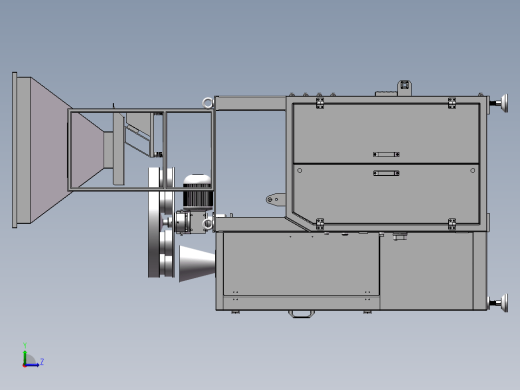Select the top lifting lug above the cabinet
Viewport: 520px width, 390px height.
click(404, 87)
